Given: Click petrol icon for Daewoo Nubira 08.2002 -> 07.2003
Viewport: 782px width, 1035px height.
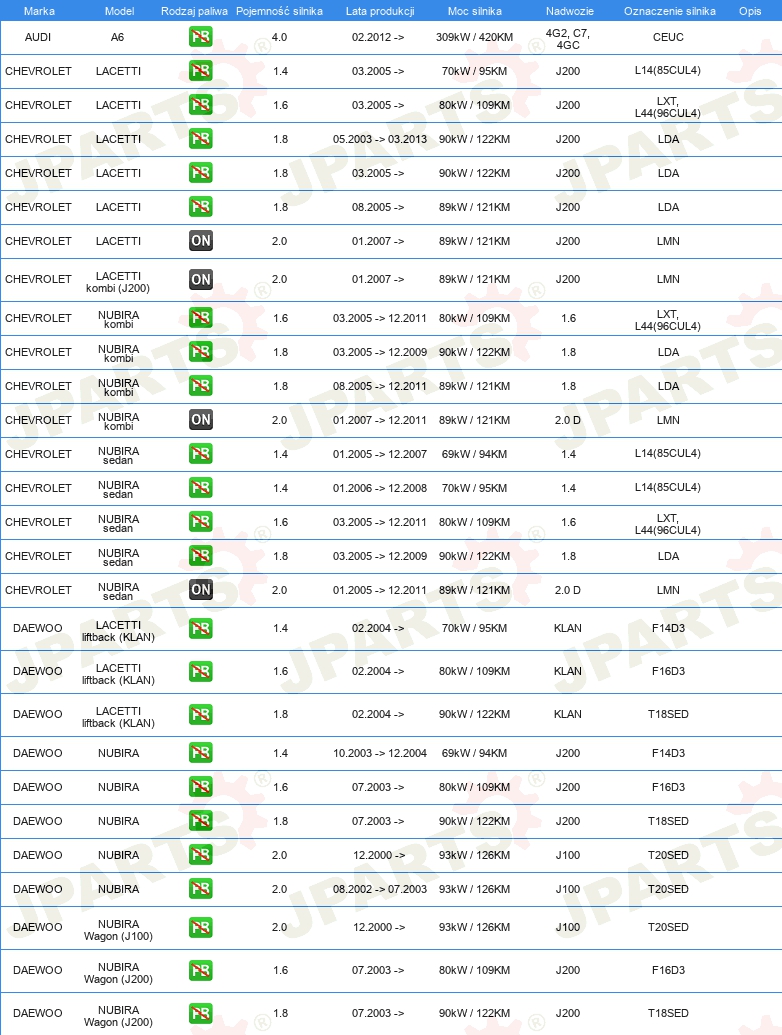Looking at the screenshot, I should [201, 888].
